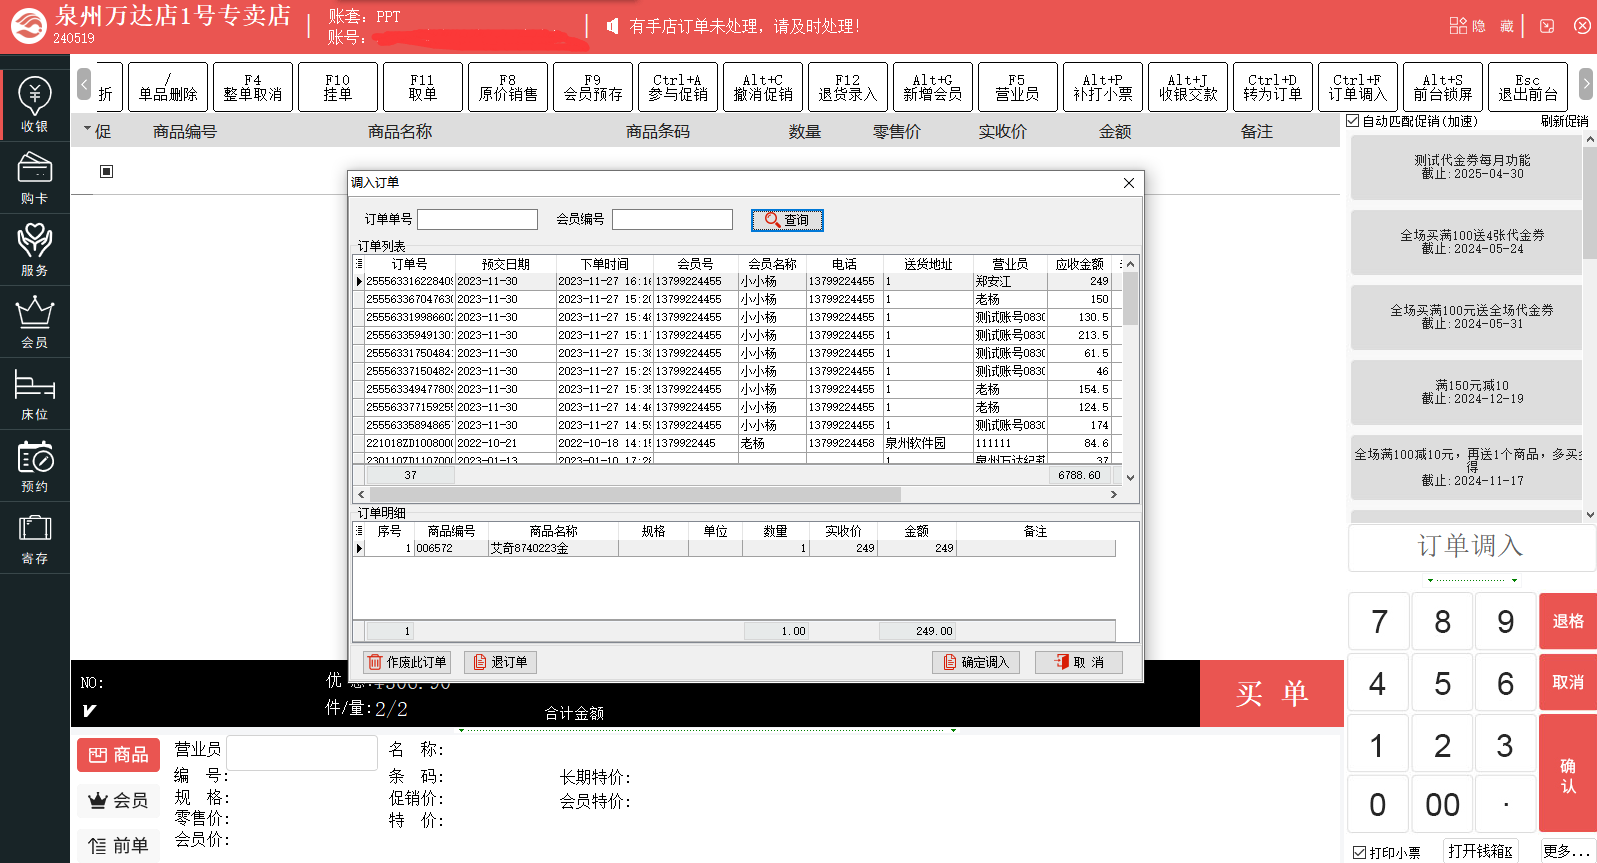Toggle 打印小票 checkbox
The height and width of the screenshot is (863, 1597).
pos(1359,853)
